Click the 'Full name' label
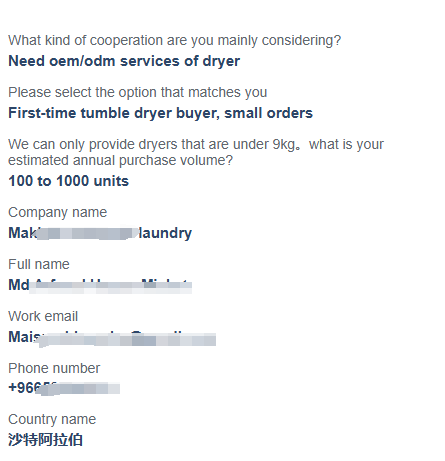 click(39, 264)
